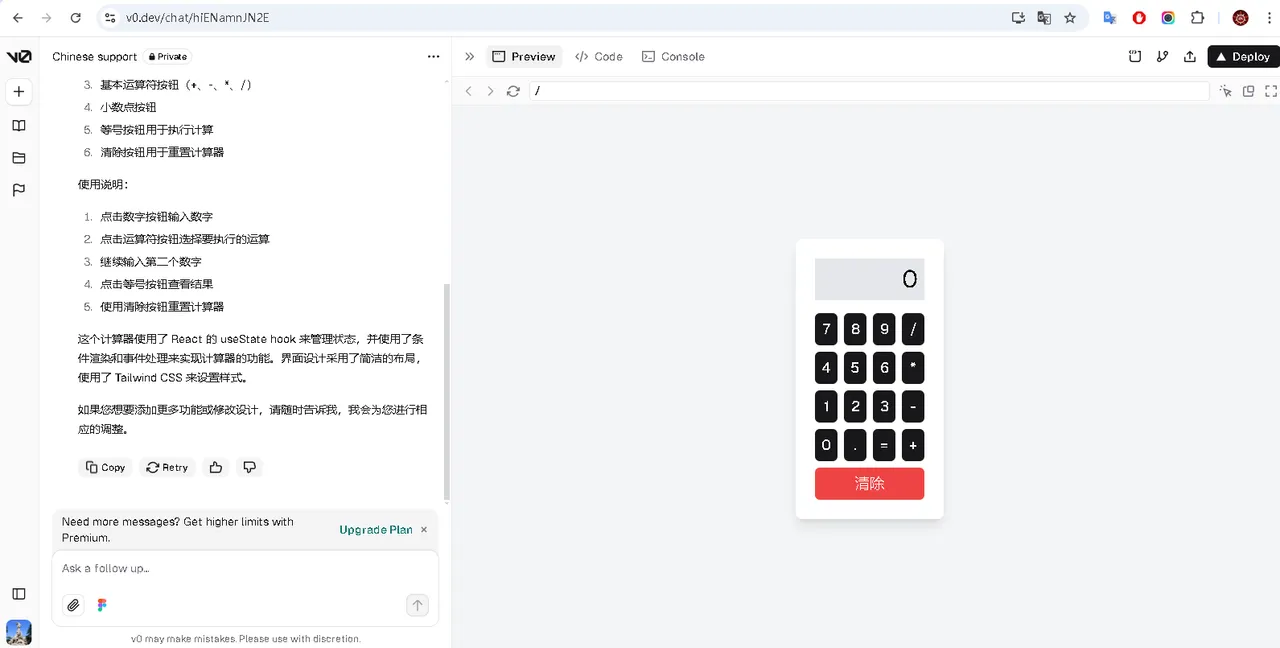Click the red 清除 clear button
Viewport: 1280px width, 648px height.
[869, 484]
